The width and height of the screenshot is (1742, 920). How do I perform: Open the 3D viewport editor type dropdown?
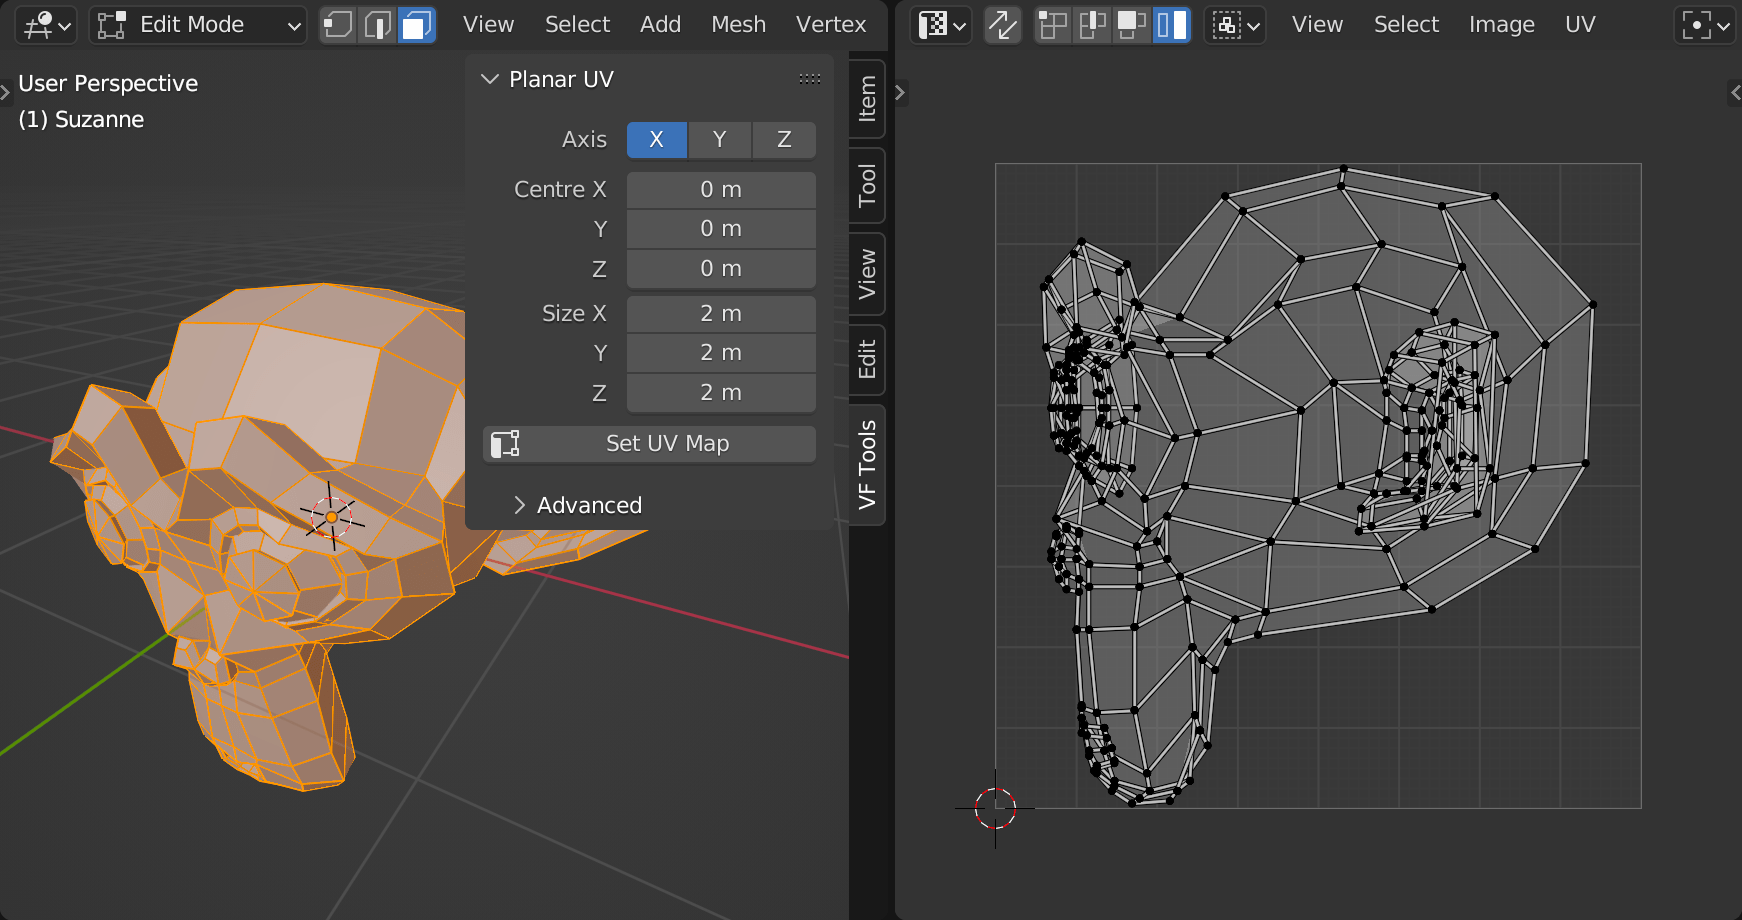[x=46, y=25]
